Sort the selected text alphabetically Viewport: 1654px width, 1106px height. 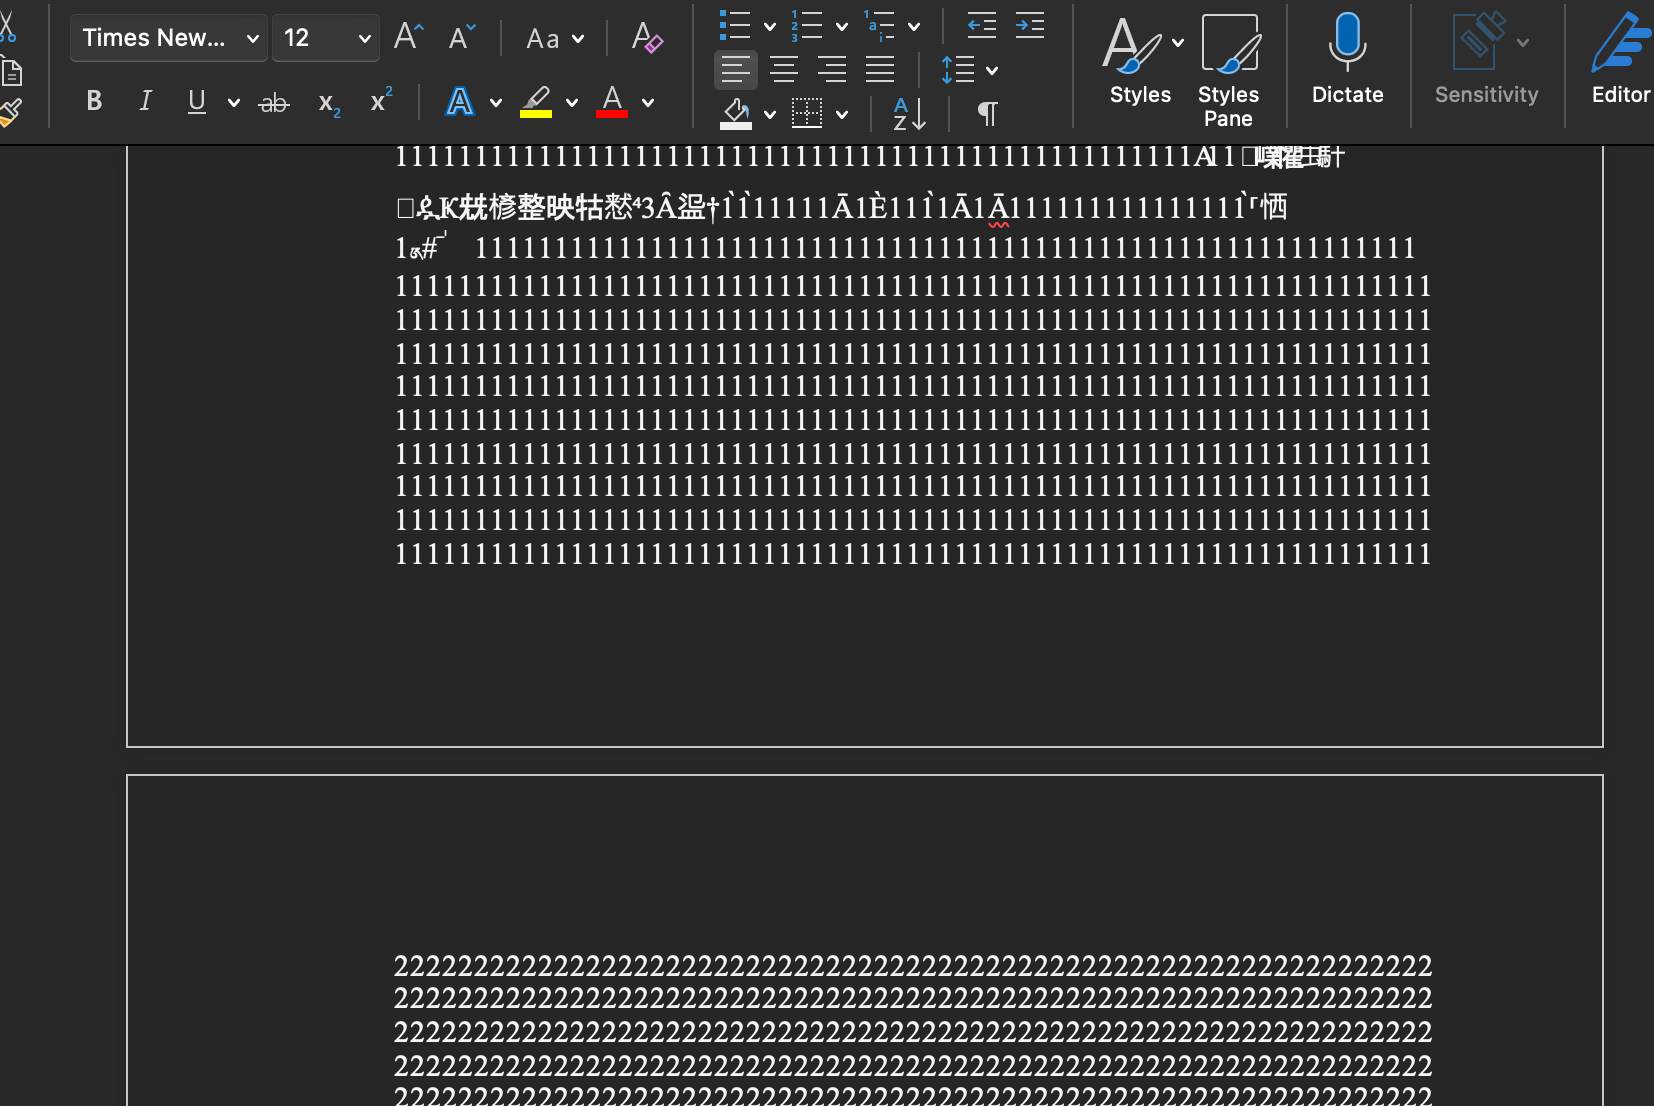(x=910, y=113)
